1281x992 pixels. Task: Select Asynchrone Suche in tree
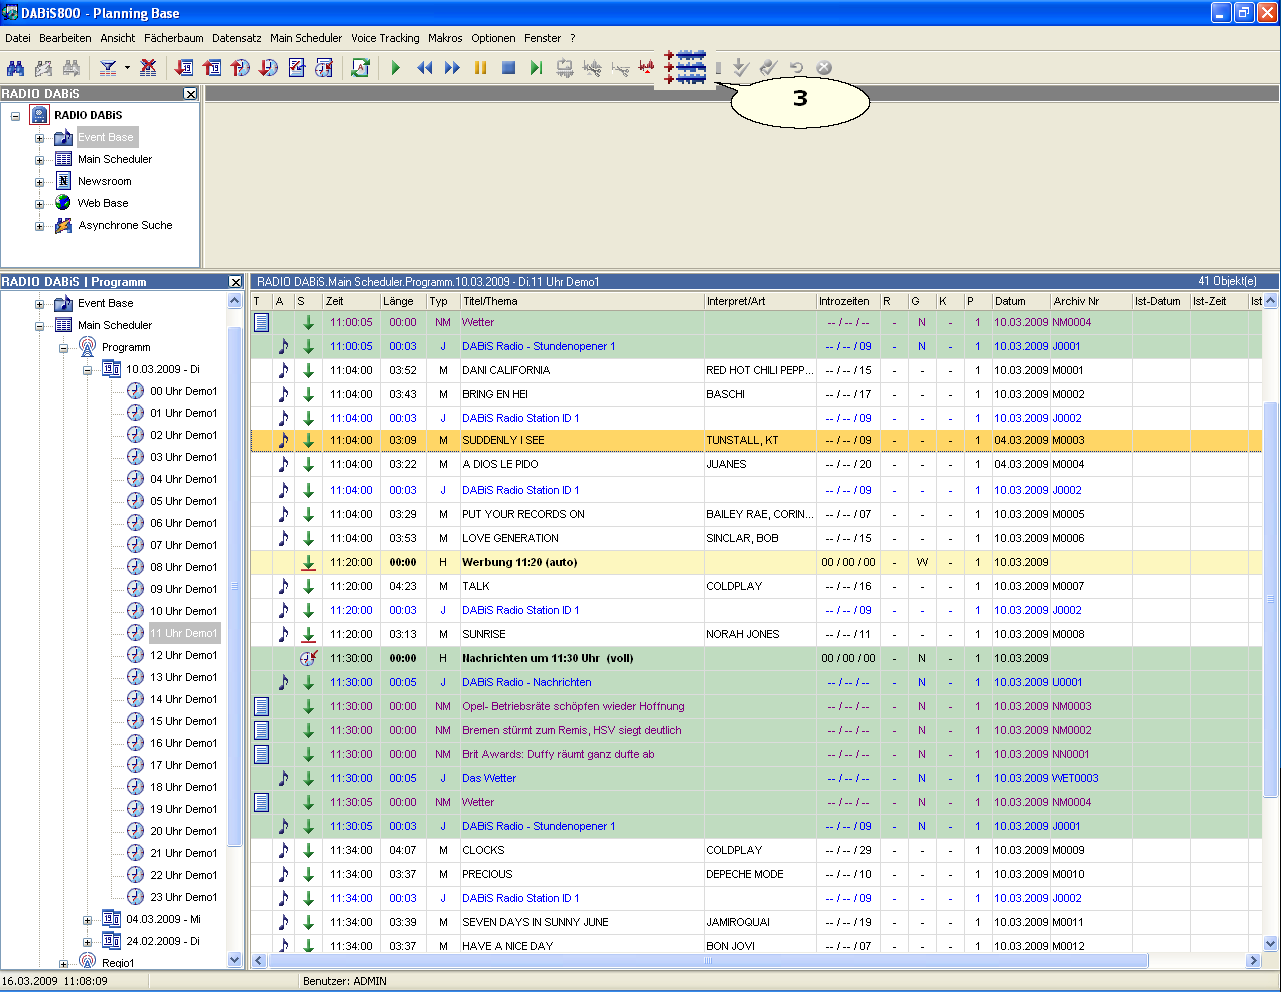coord(125,225)
